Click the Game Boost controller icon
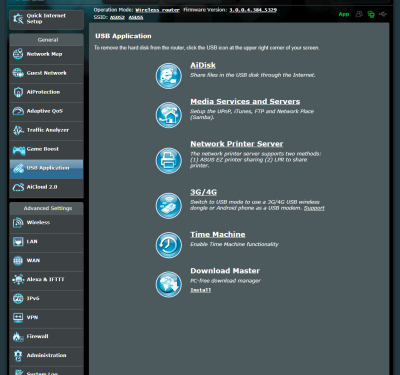 click(19, 150)
